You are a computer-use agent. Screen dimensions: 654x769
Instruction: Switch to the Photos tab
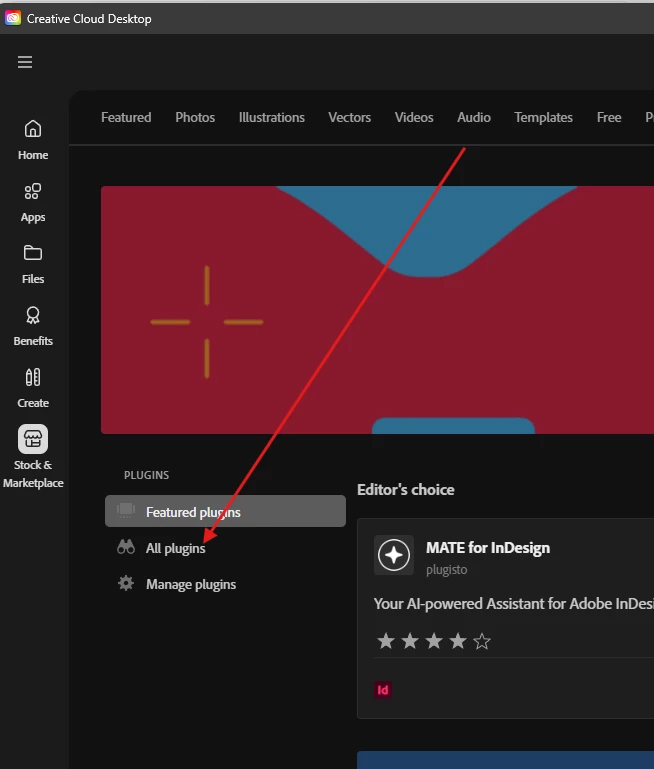195,117
